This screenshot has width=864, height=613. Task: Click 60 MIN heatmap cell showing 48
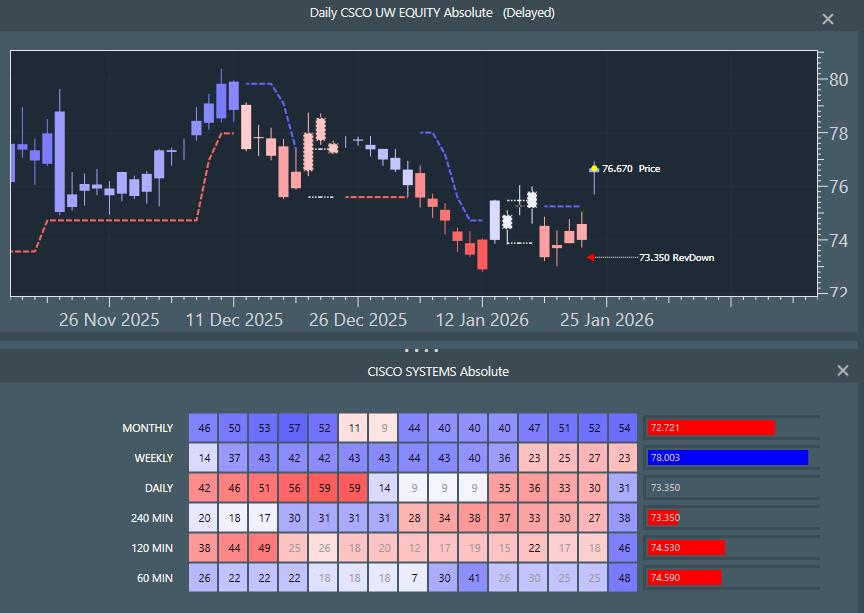[x=624, y=578]
